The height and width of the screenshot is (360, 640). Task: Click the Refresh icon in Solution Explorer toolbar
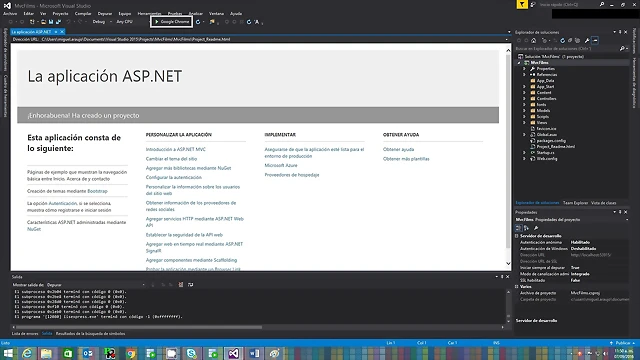tap(562, 40)
